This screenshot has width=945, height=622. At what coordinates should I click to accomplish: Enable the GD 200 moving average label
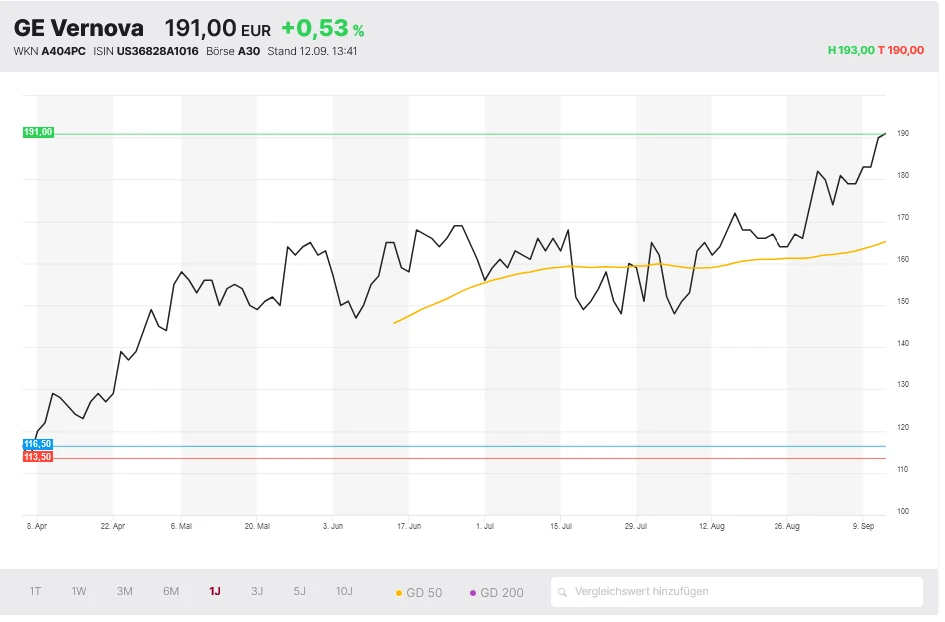(x=501, y=592)
